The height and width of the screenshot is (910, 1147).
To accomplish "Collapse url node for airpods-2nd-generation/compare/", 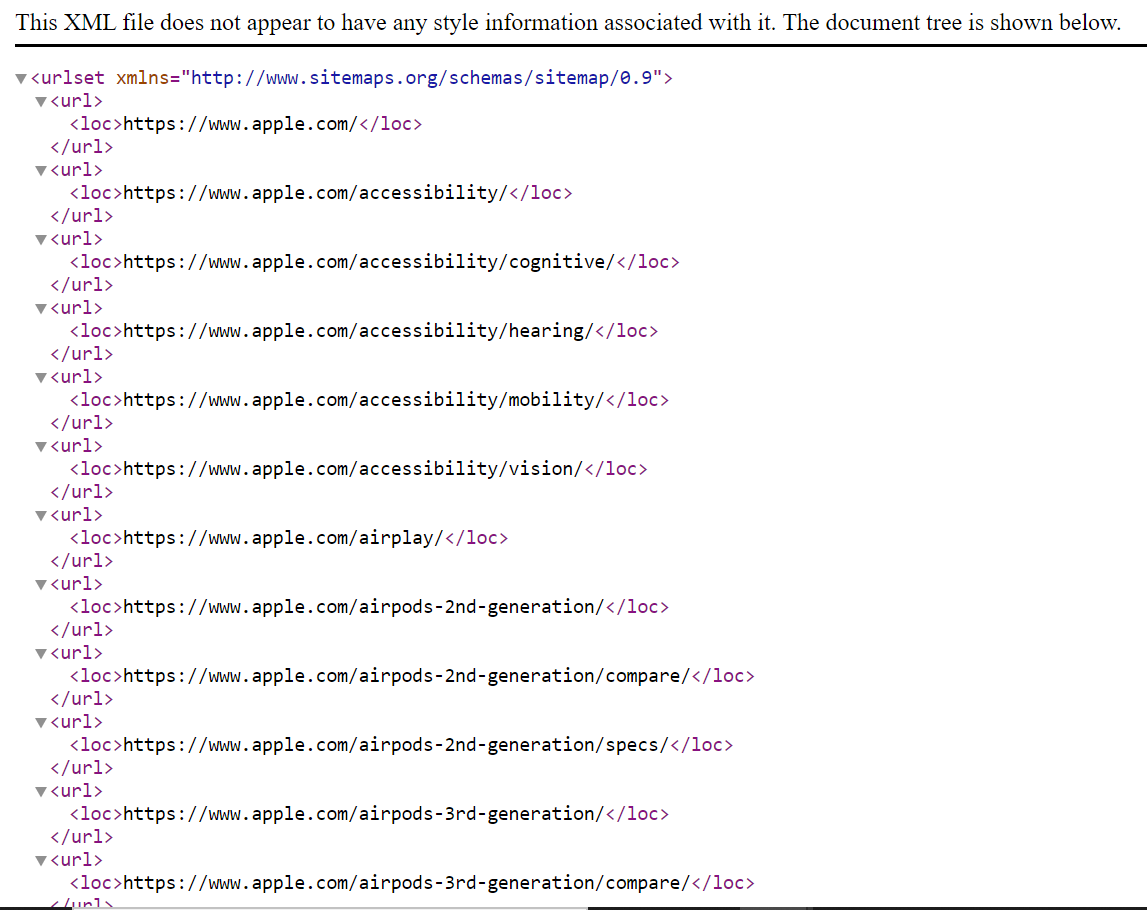I will (41, 653).
